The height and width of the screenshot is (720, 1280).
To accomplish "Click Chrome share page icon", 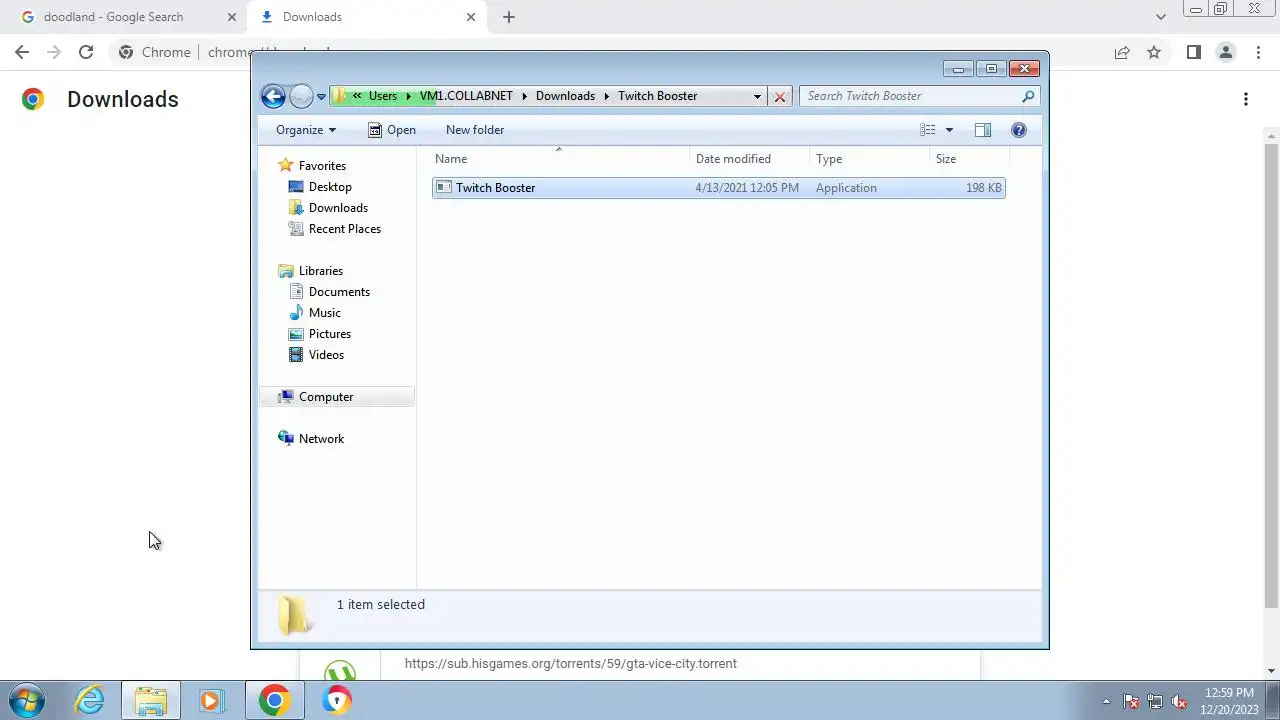I will pos(1122,52).
